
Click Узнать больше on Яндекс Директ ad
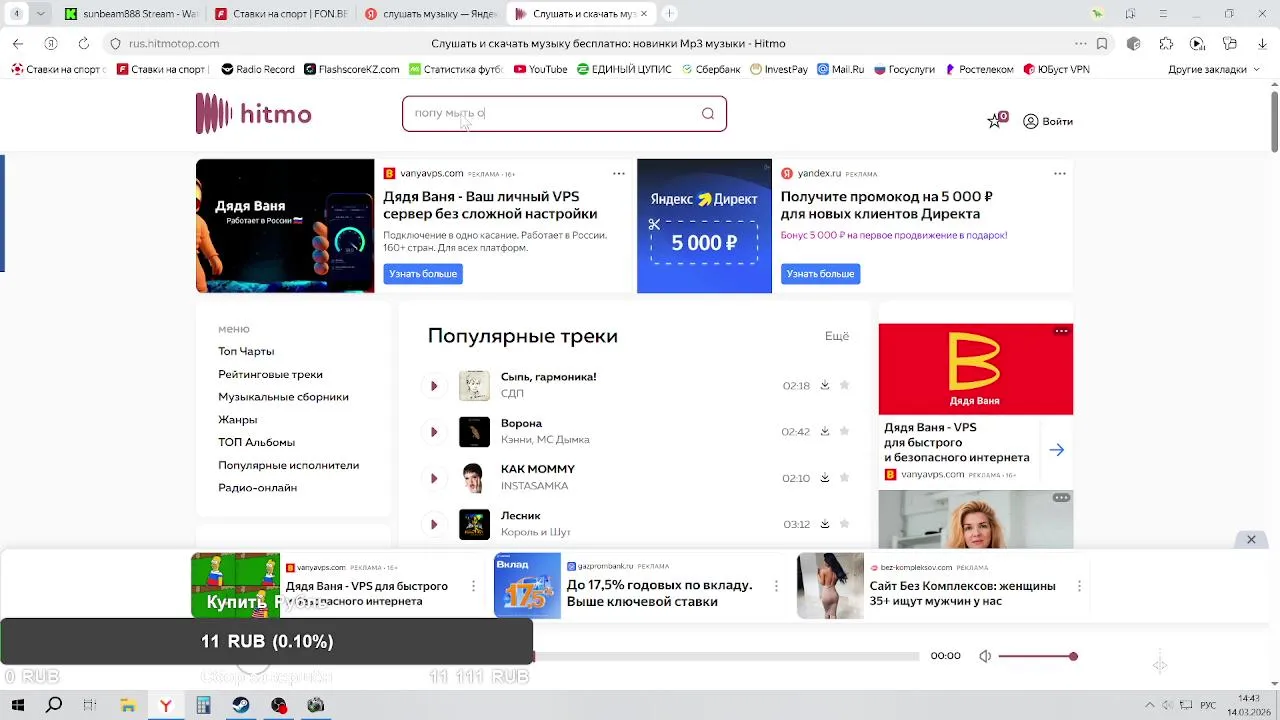(x=820, y=274)
